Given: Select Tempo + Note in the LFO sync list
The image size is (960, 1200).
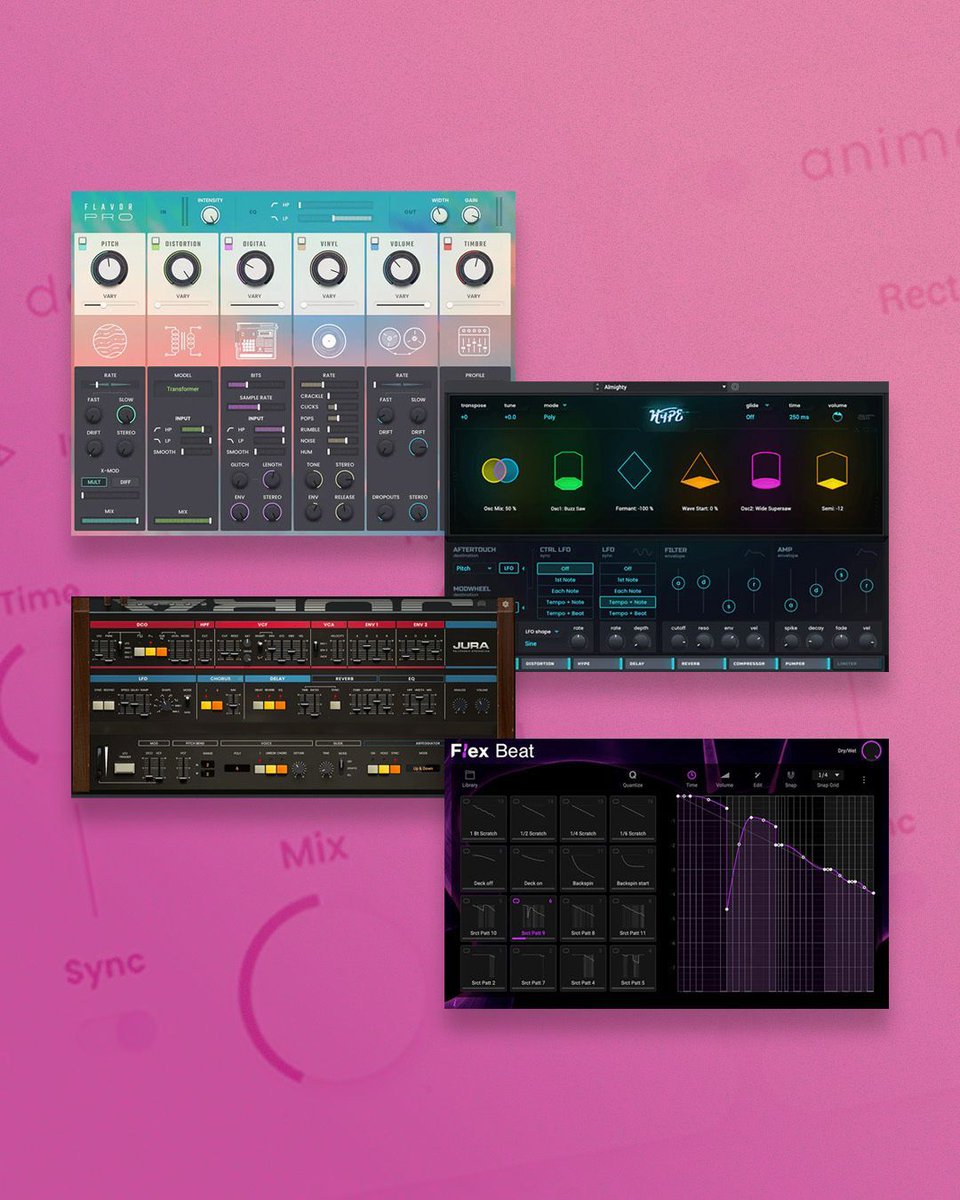Looking at the screenshot, I should (628, 602).
